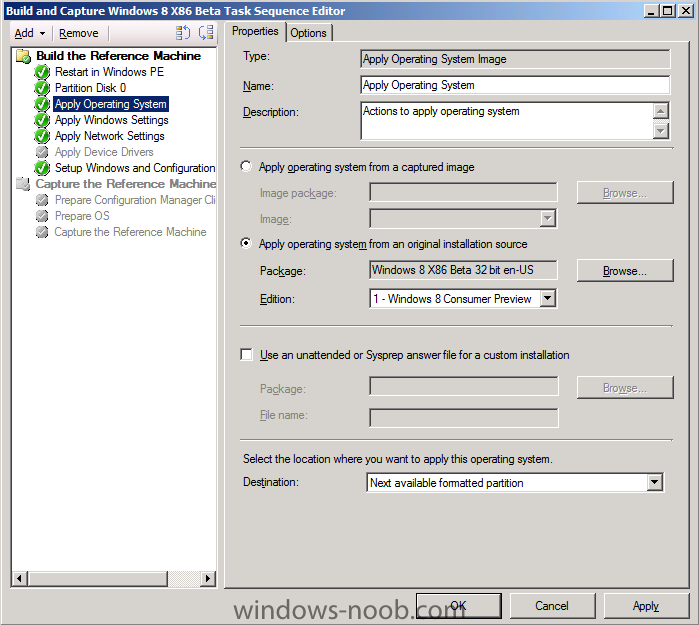
Task: Minimize the Task Sequence Editor window
Action: (651, 11)
